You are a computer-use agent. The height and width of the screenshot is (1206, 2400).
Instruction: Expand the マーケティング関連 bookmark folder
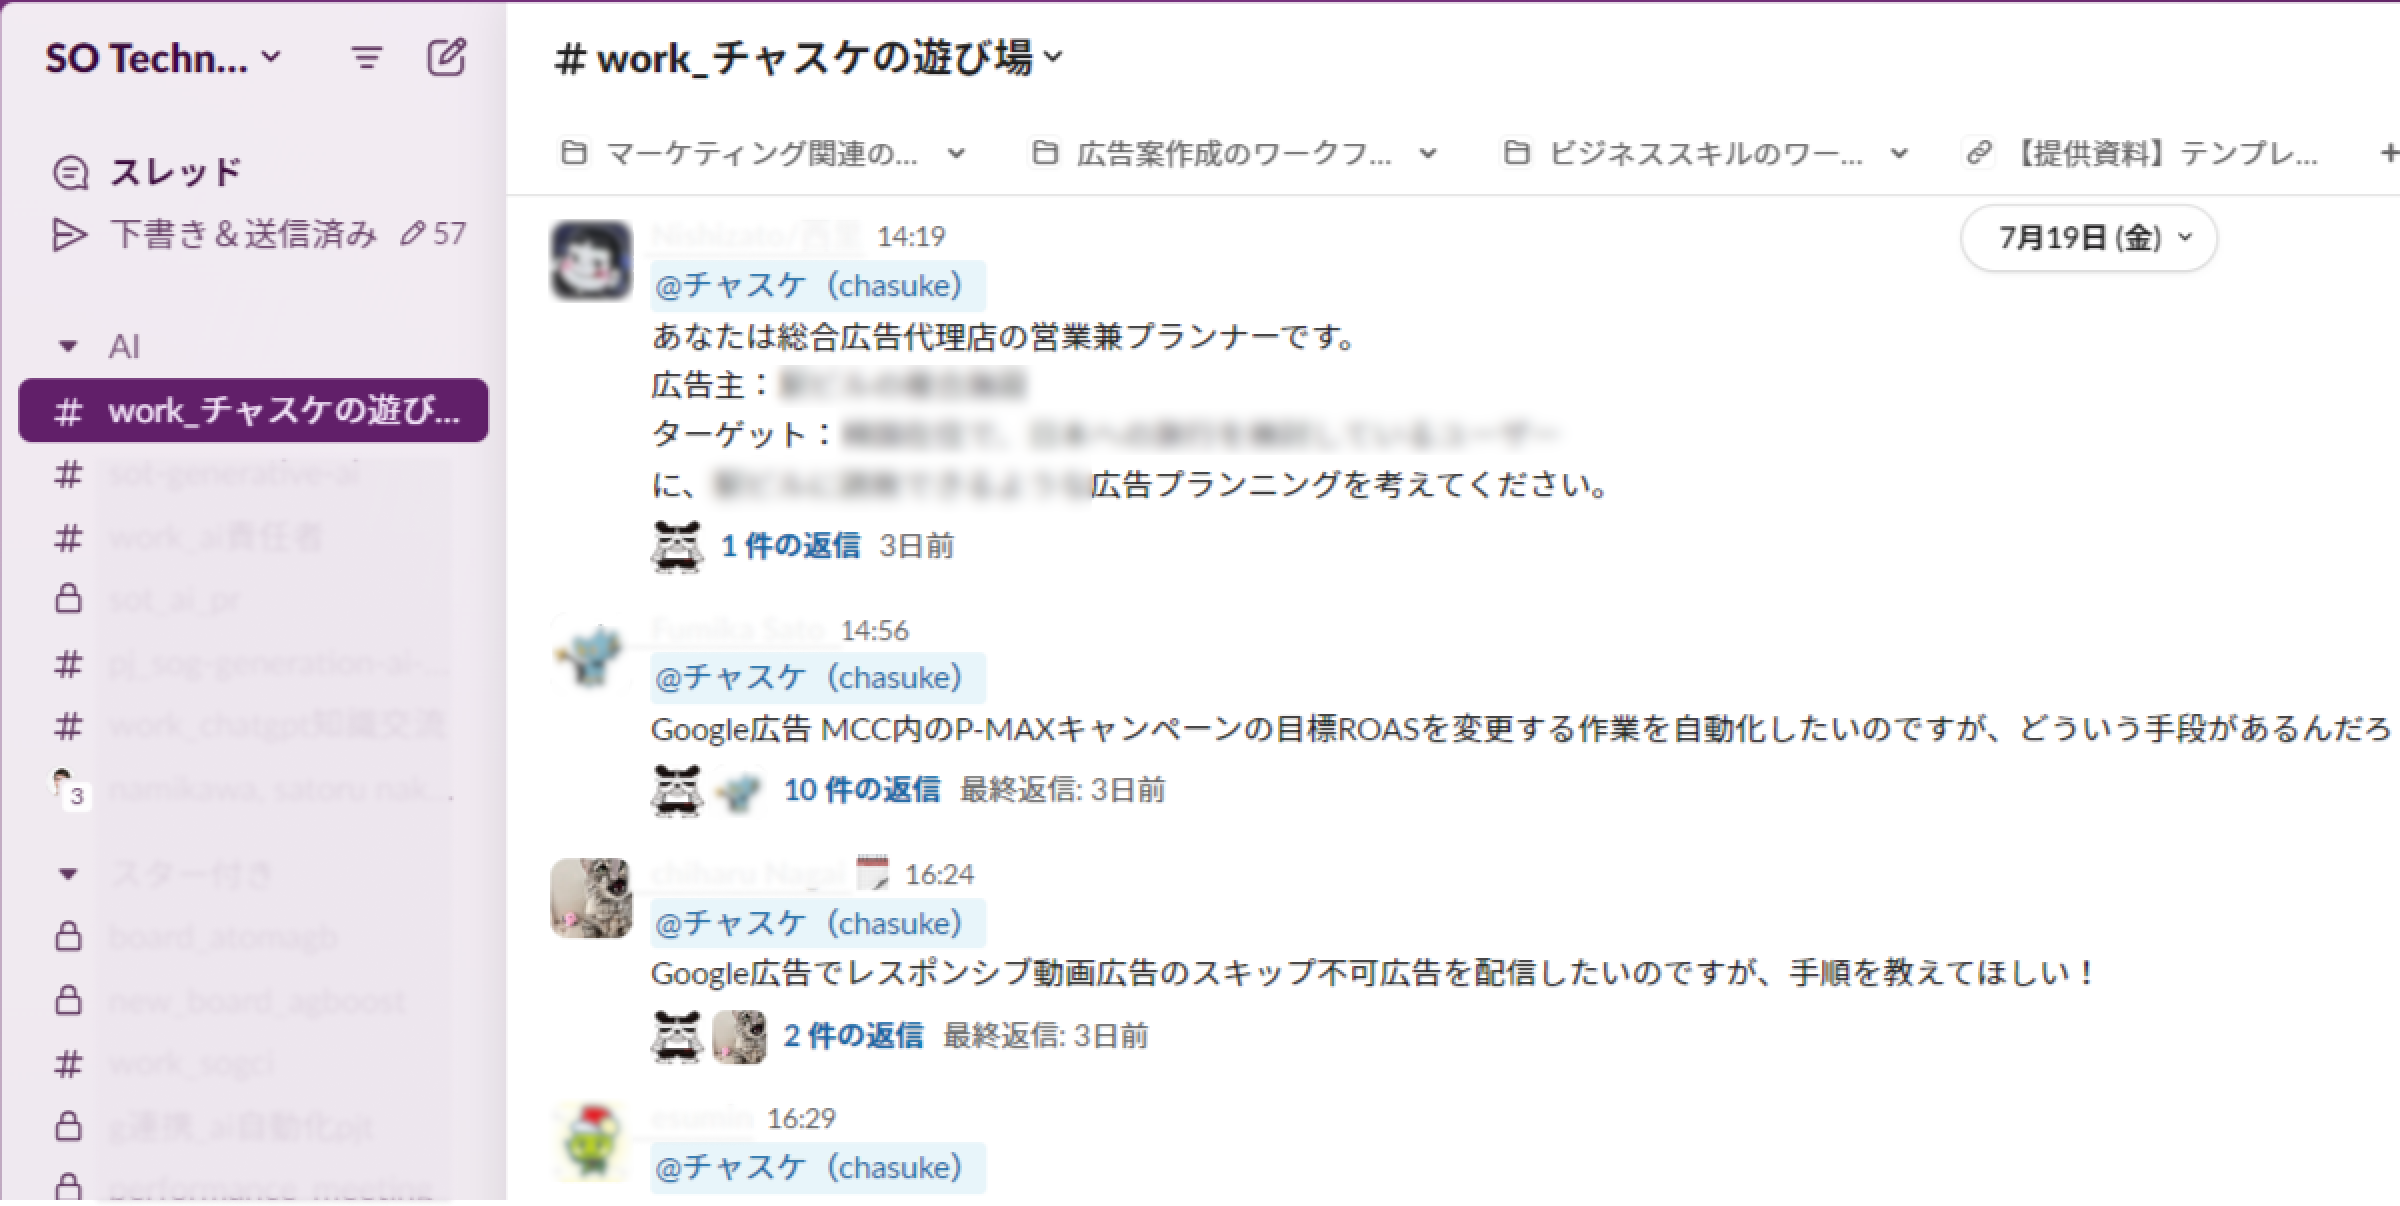click(763, 153)
